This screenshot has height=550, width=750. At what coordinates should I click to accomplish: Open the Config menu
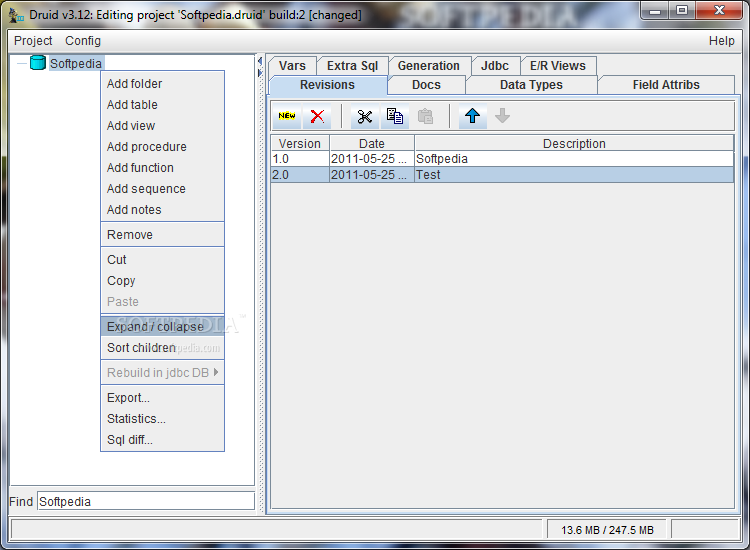[83, 41]
